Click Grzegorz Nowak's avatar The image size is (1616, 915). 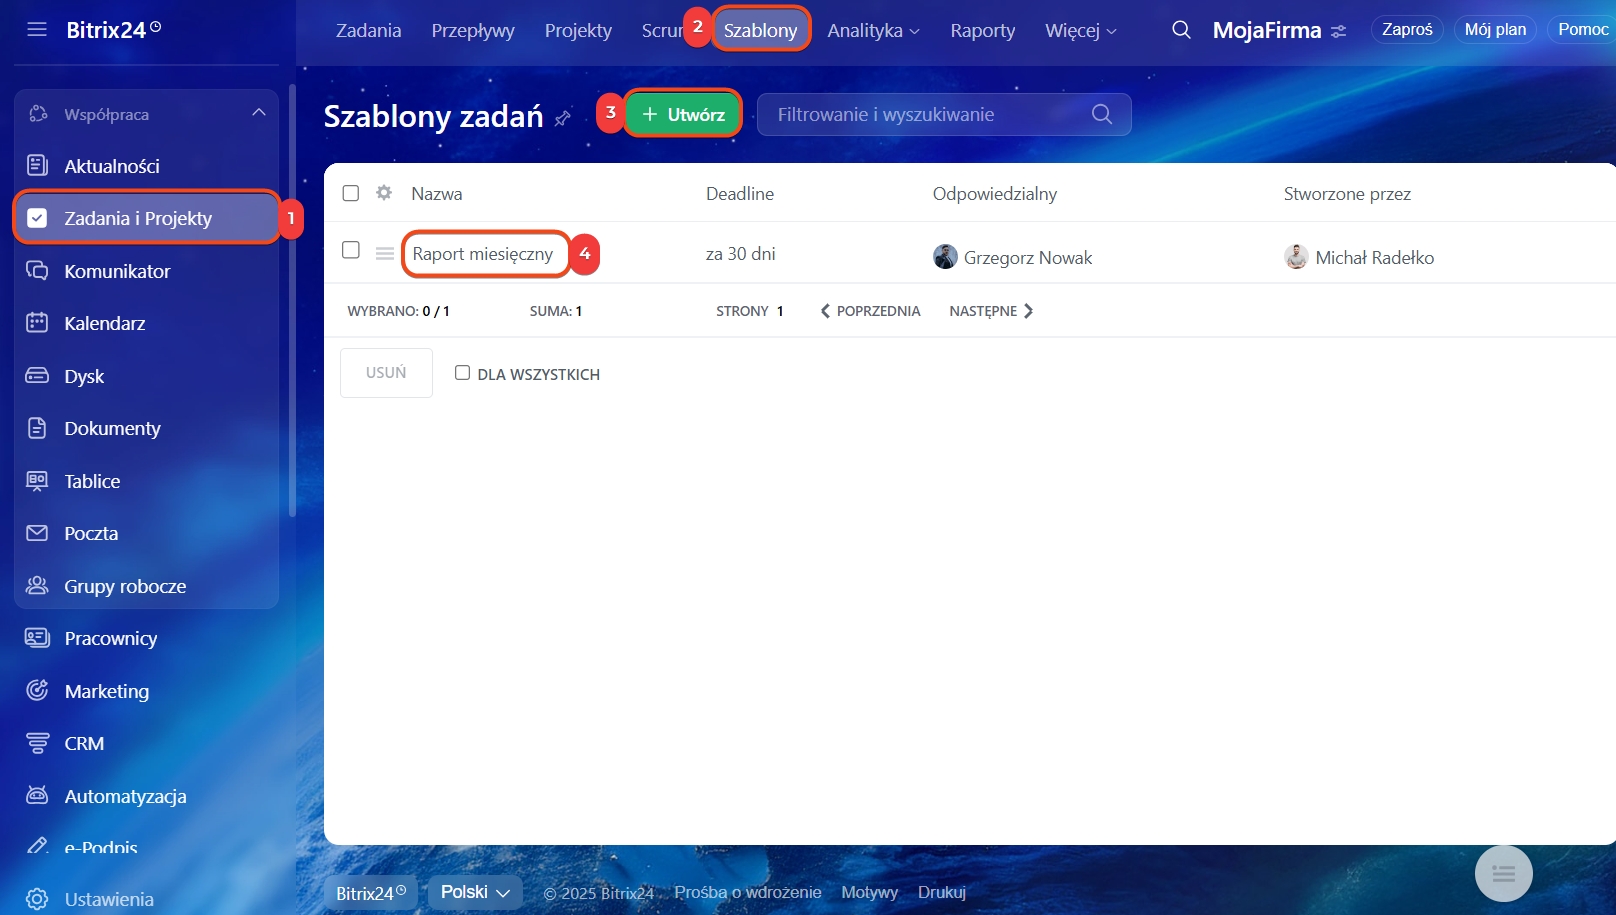(945, 257)
